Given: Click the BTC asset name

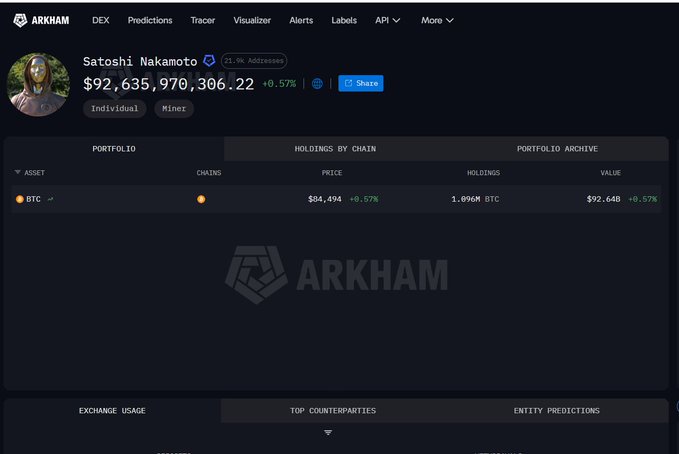Looking at the screenshot, I should [x=33, y=199].
